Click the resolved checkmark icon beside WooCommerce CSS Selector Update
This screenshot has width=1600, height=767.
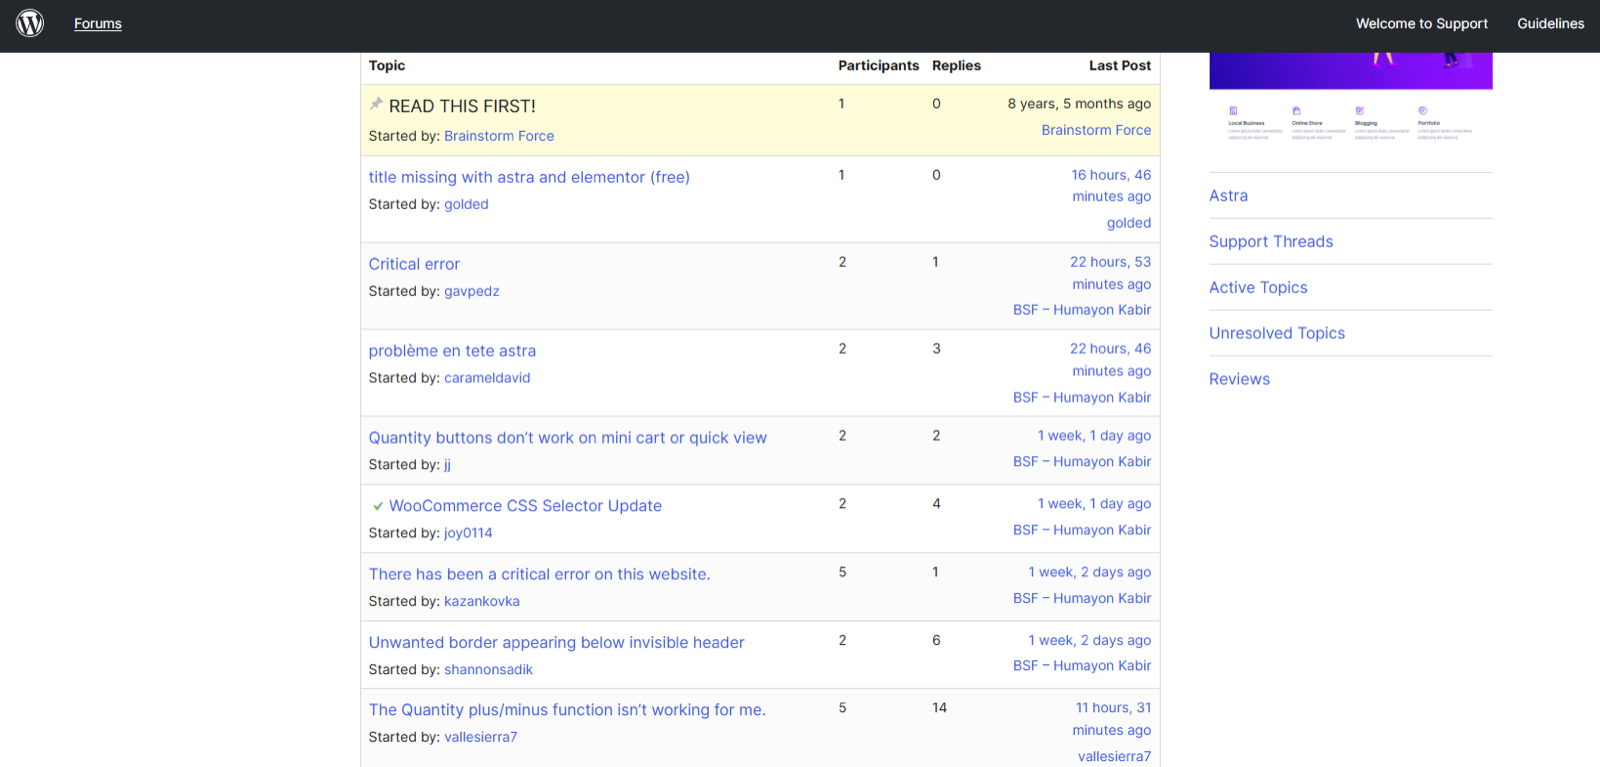click(377, 506)
